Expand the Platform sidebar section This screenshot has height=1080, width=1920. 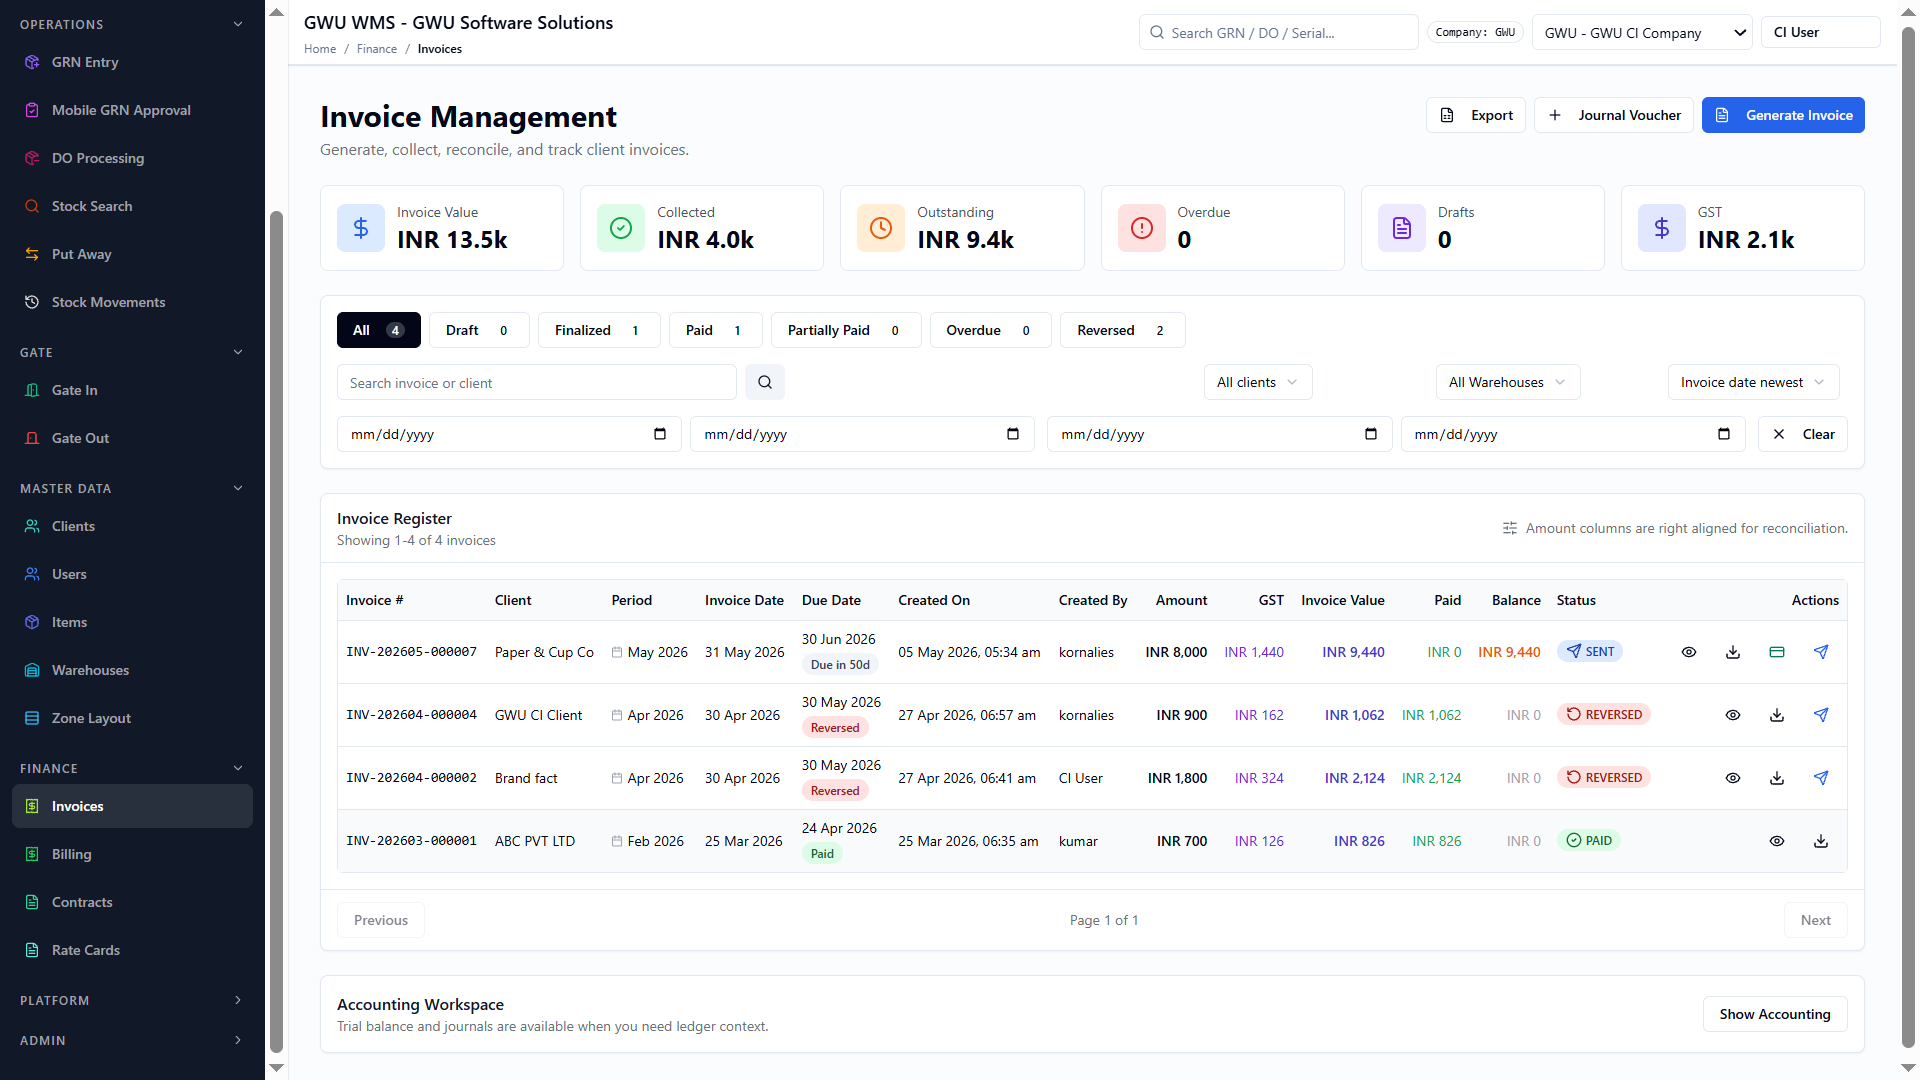point(132,1000)
